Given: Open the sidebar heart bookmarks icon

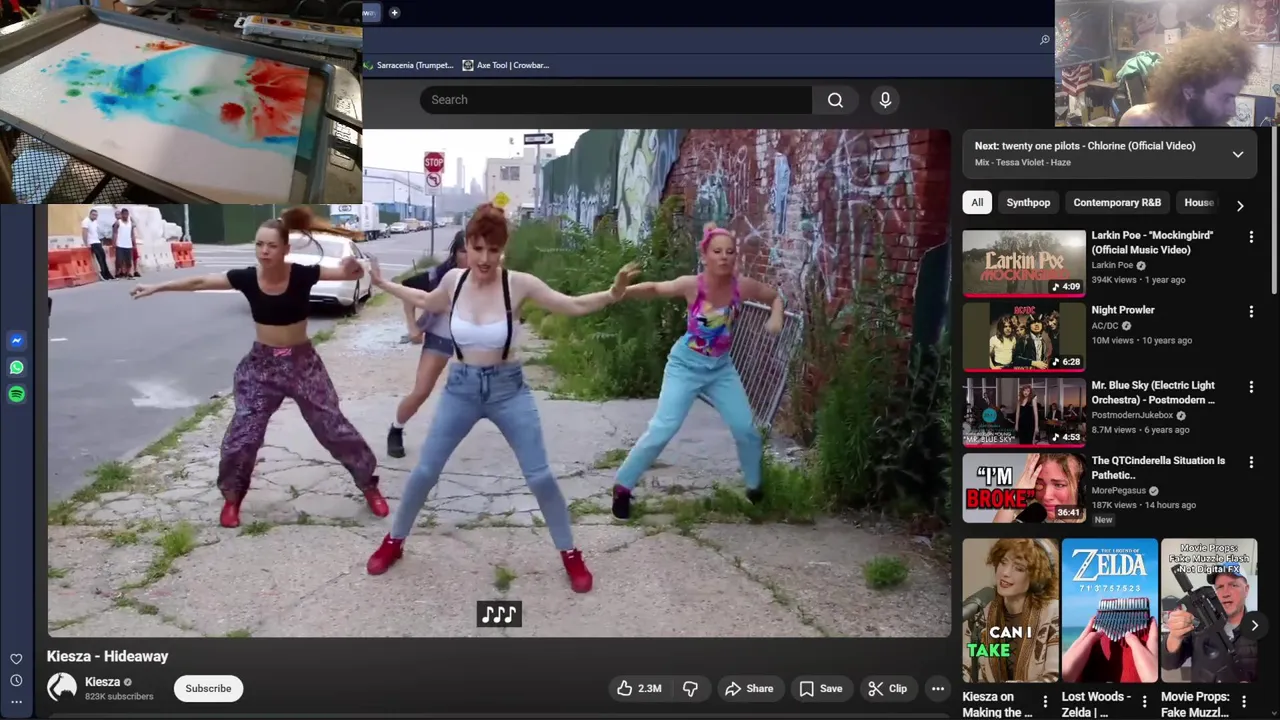Looking at the screenshot, I should click(x=16, y=659).
